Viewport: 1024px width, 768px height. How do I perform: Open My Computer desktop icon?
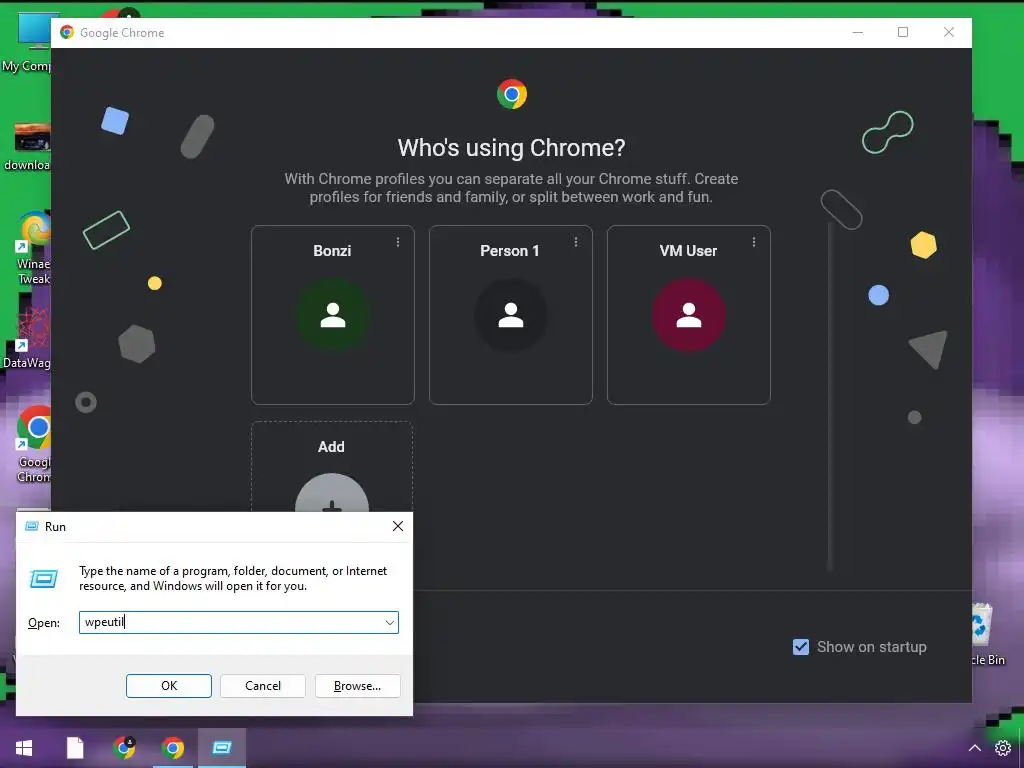pyautogui.click(x=27, y=40)
